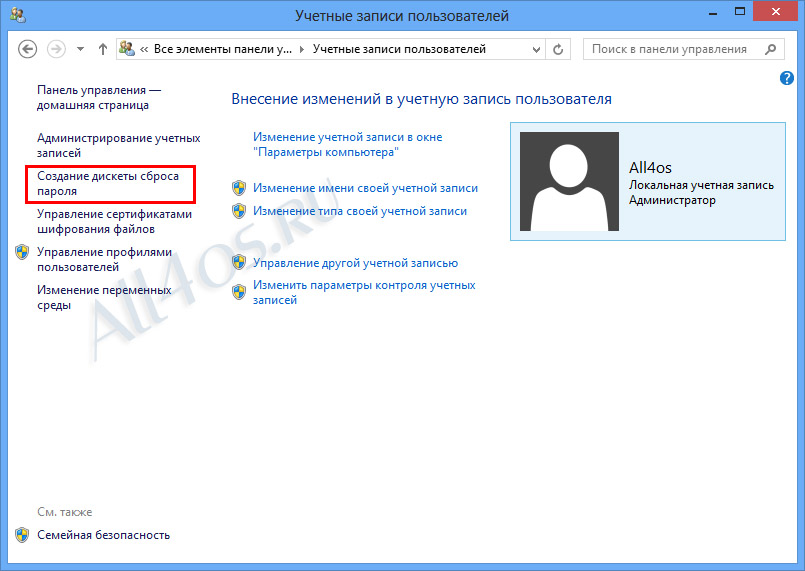Click the 'См. также' label
Image resolution: width=805 pixels, height=571 pixels.
click(x=65, y=512)
